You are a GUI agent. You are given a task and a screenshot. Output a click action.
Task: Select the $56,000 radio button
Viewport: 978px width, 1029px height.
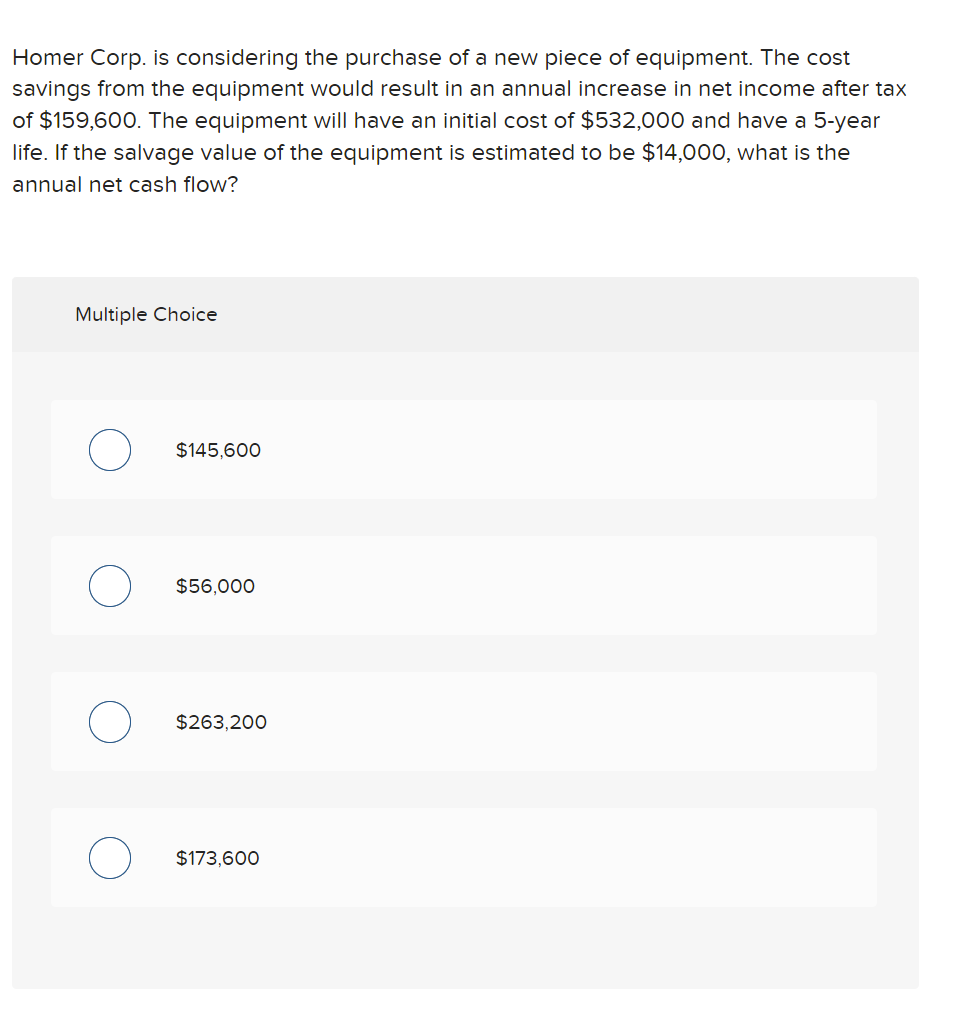tap(109, 586)
